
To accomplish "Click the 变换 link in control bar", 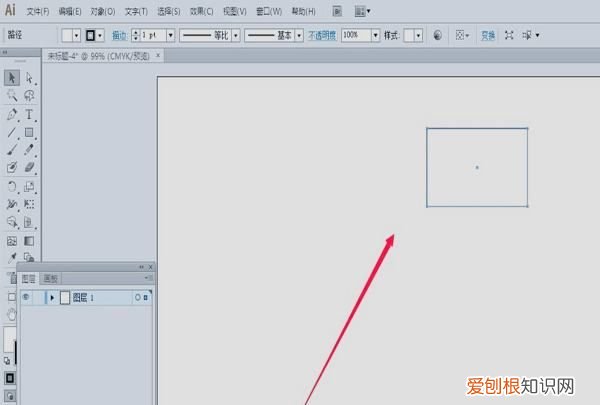I will tap(488, 35).
